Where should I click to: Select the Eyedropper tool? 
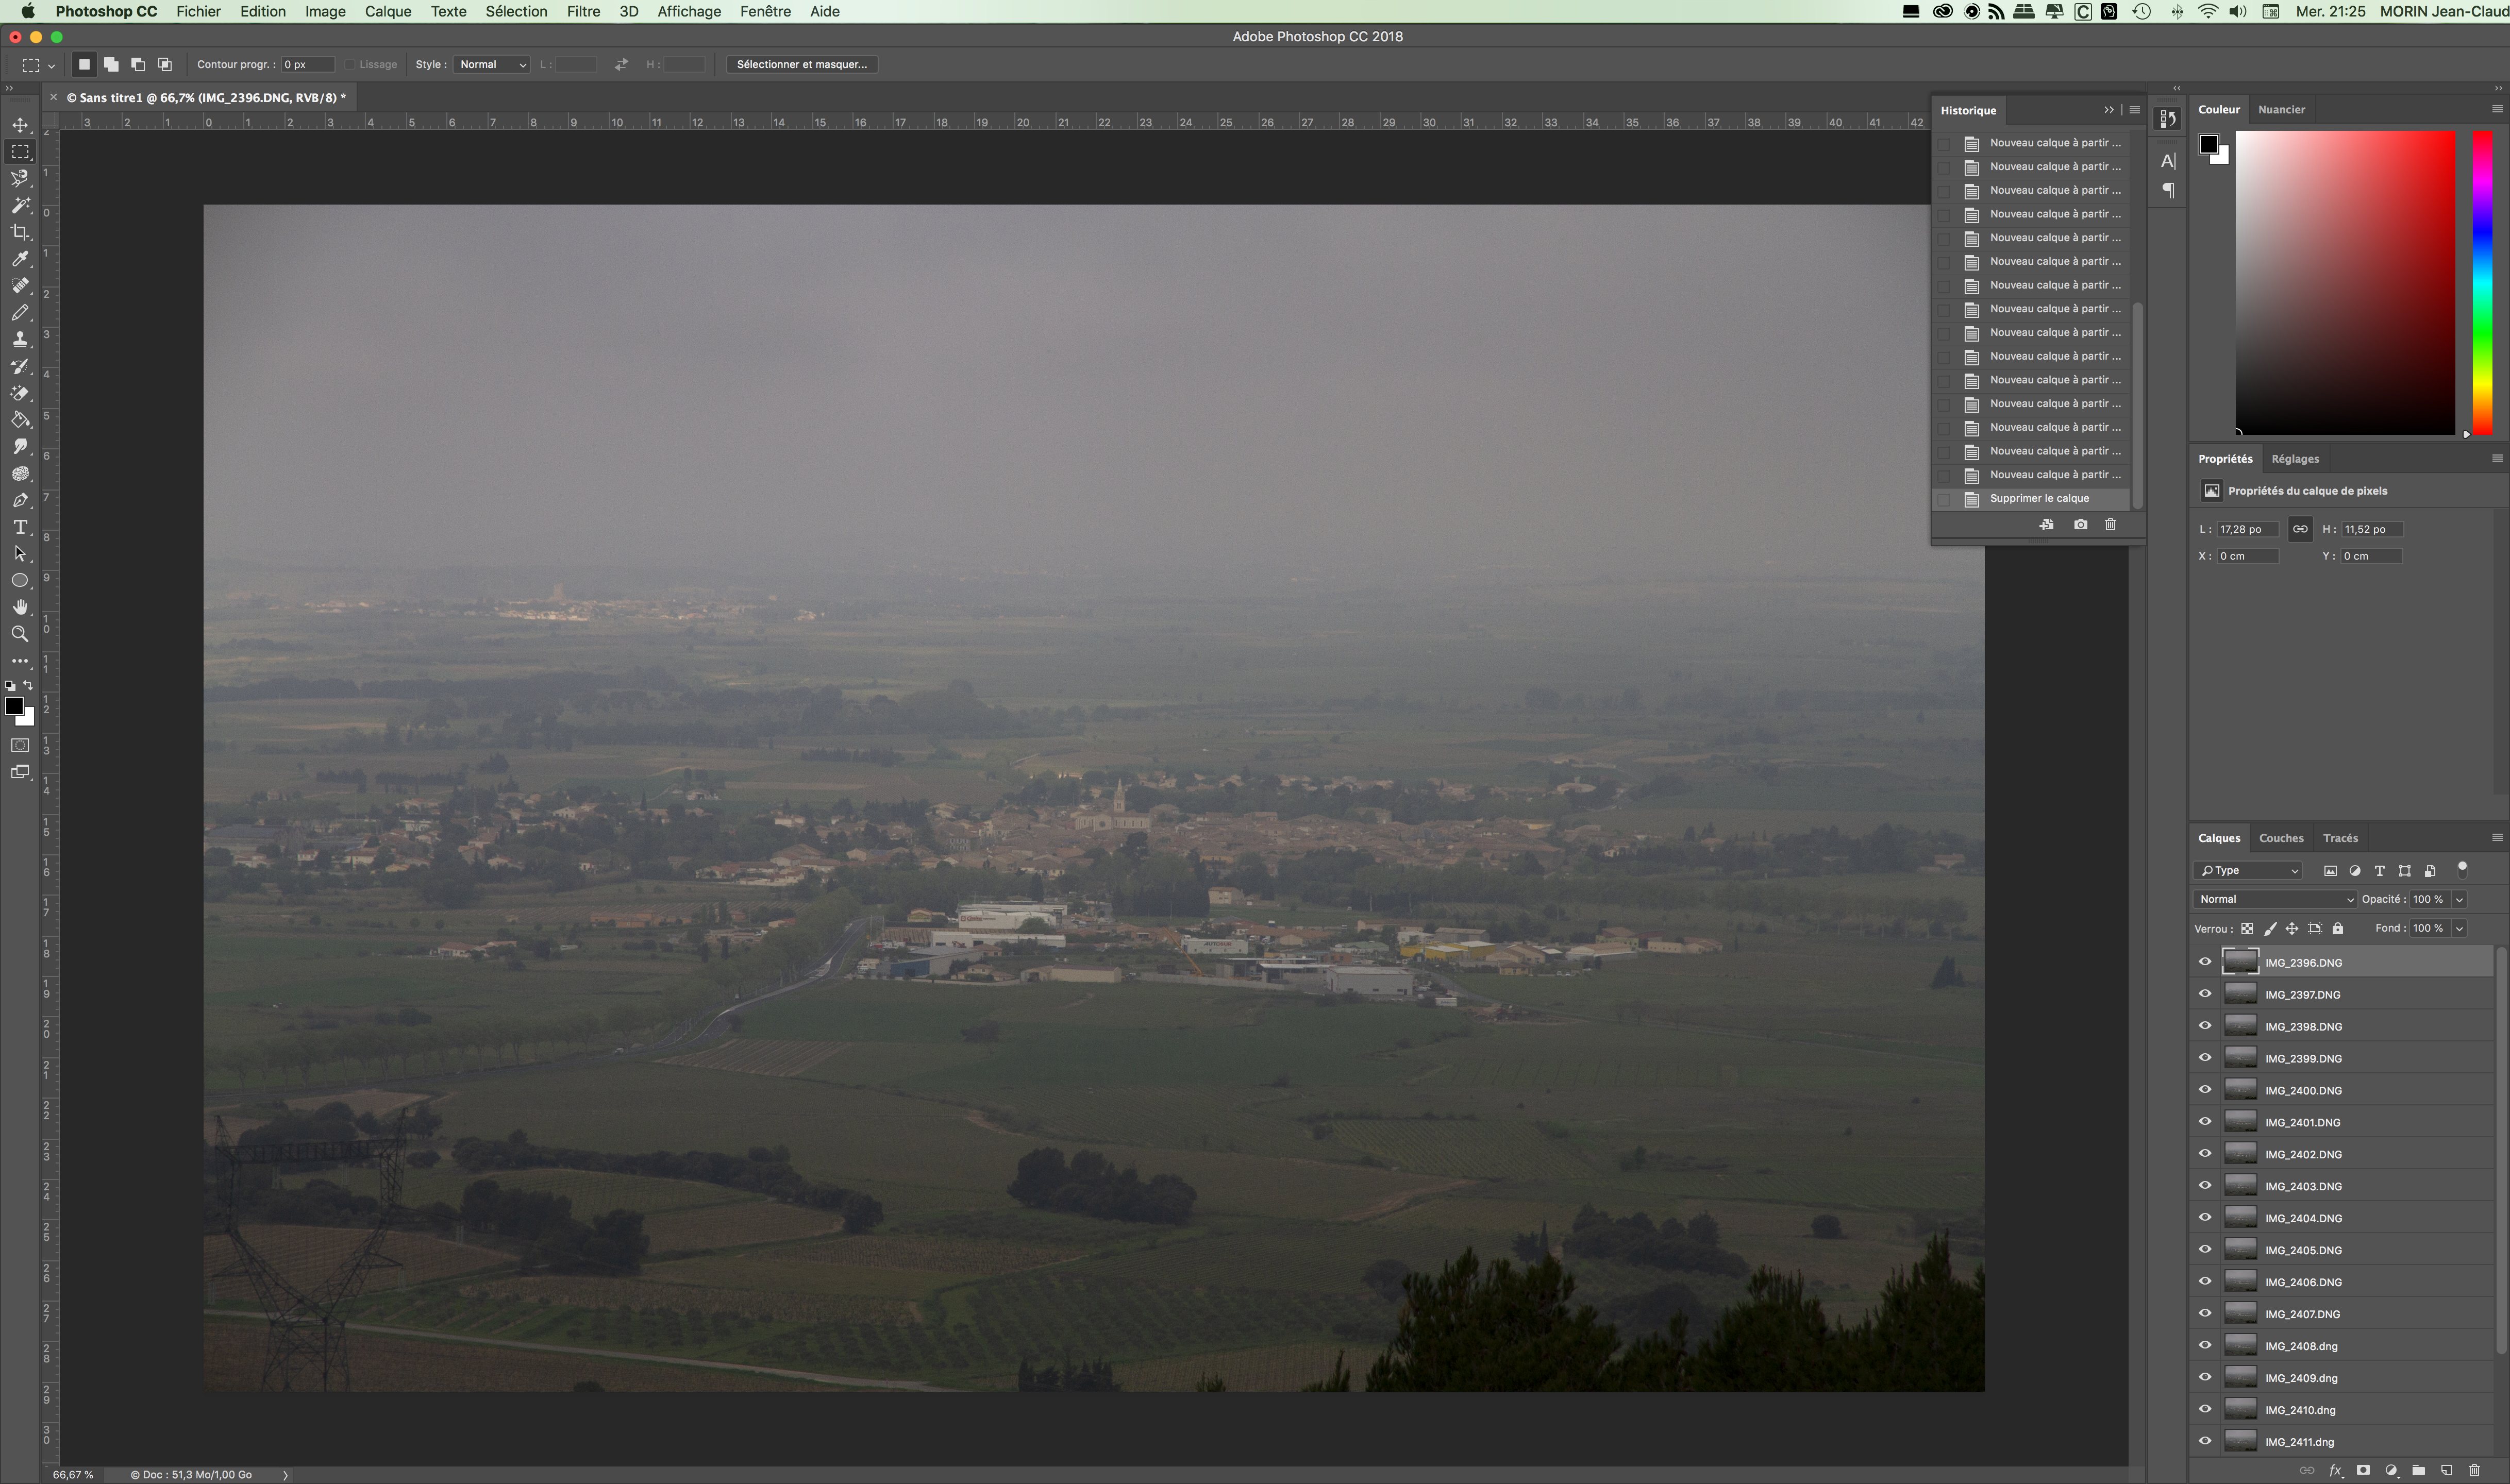pos(20,259)
